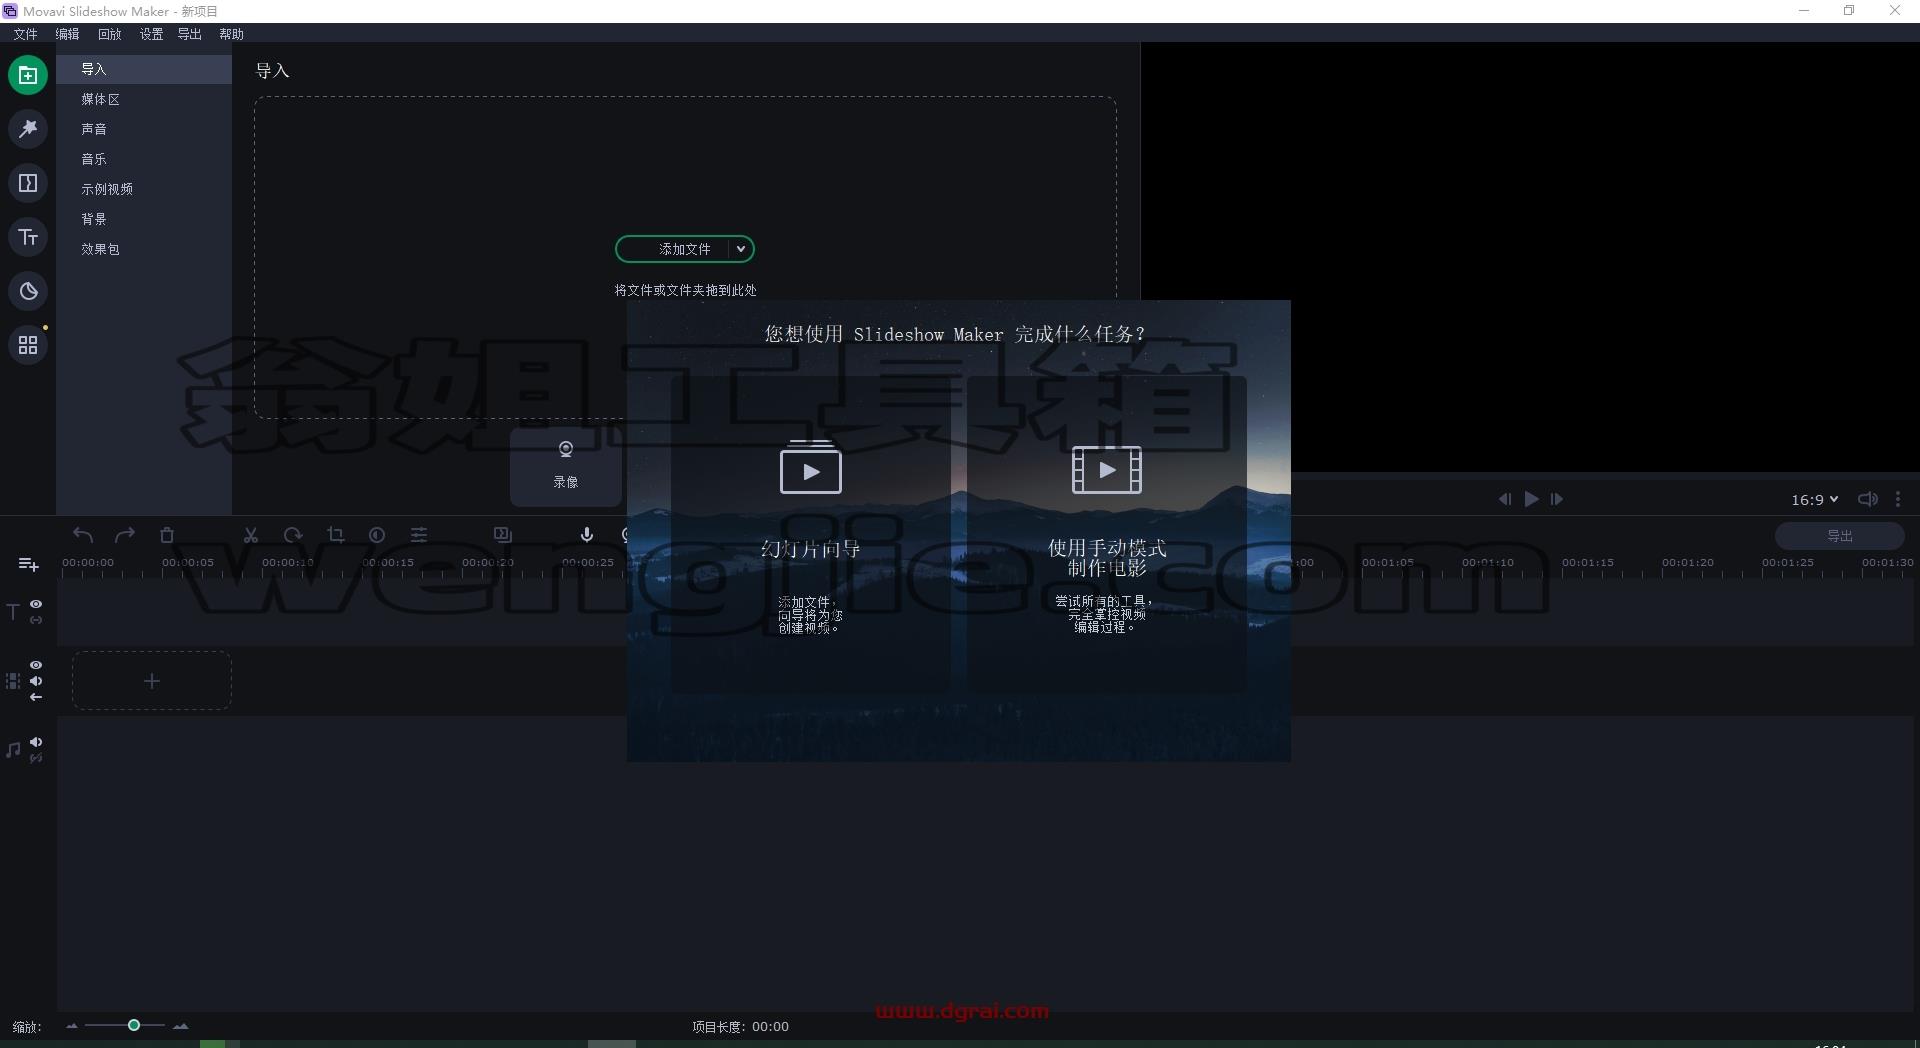This screenshot has width=1920, height=1048.
Task: Open the Filters magic wand tab
Action: tap(28, 129)
